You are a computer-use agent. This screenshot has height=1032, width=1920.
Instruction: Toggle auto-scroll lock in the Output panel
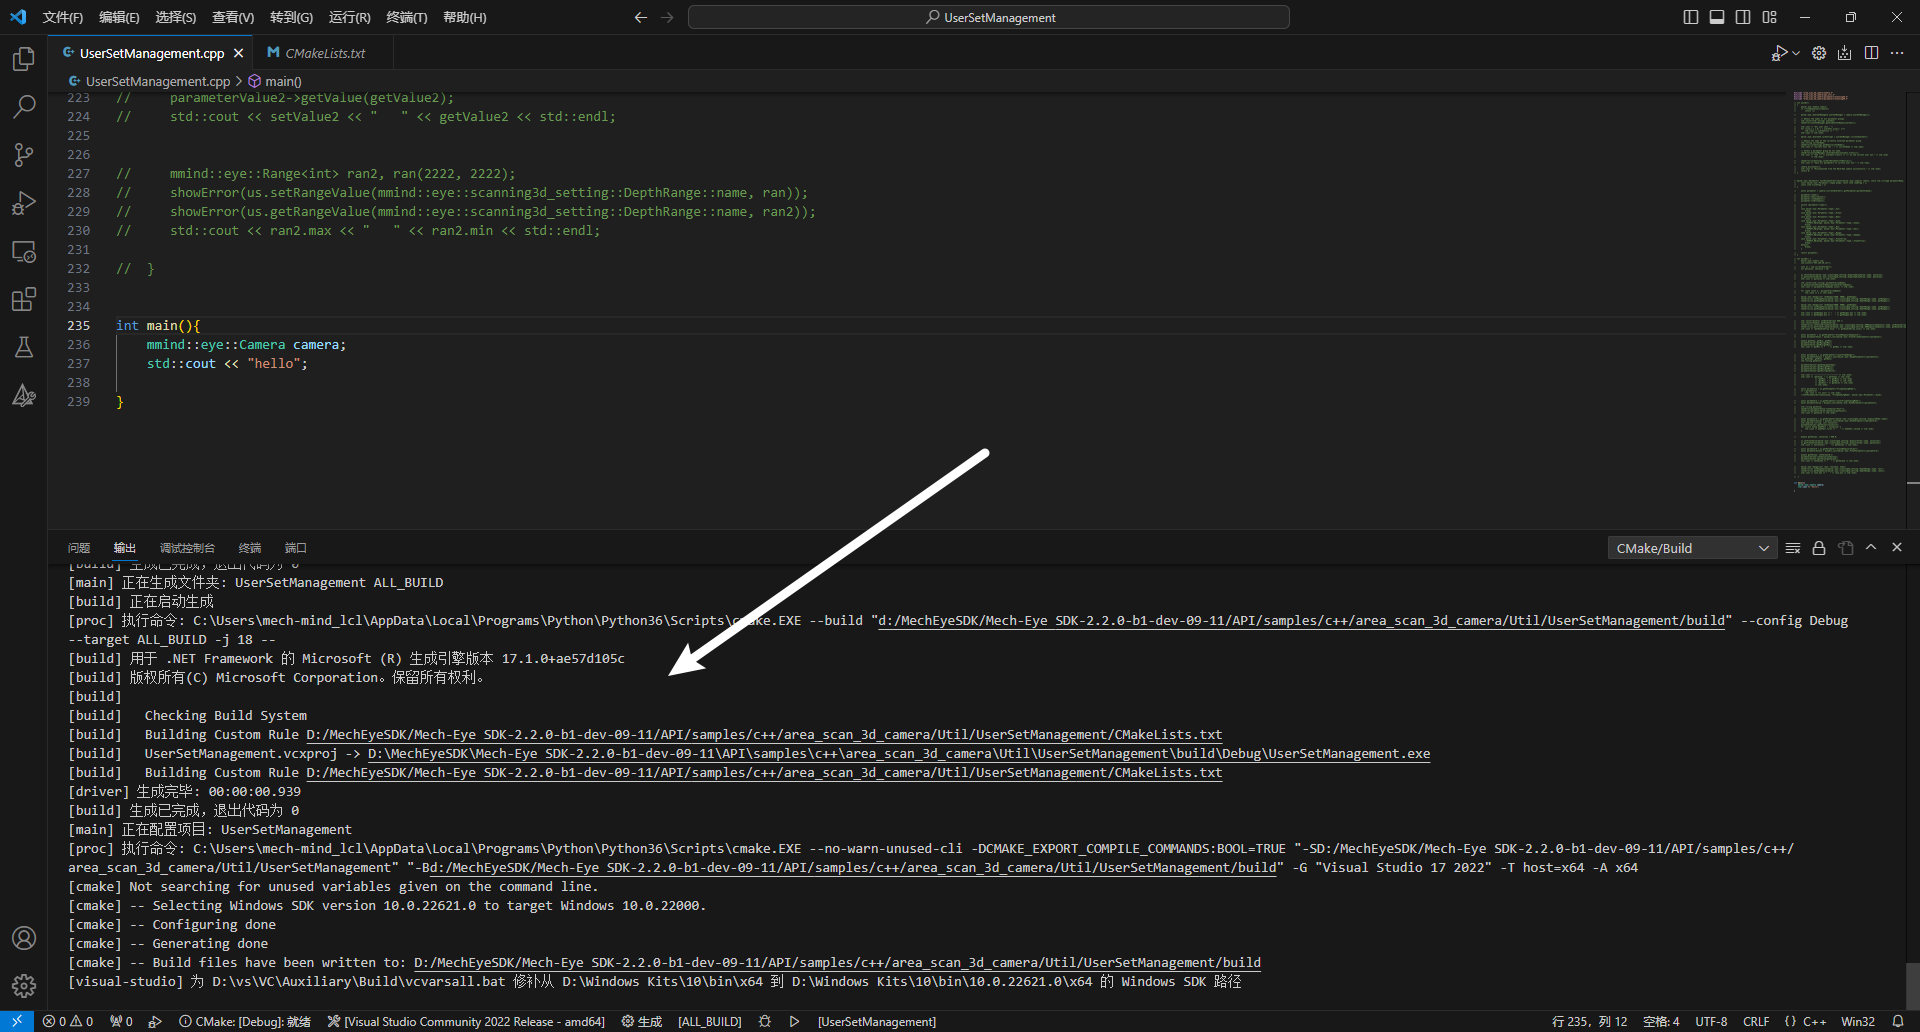point(1819,548)
